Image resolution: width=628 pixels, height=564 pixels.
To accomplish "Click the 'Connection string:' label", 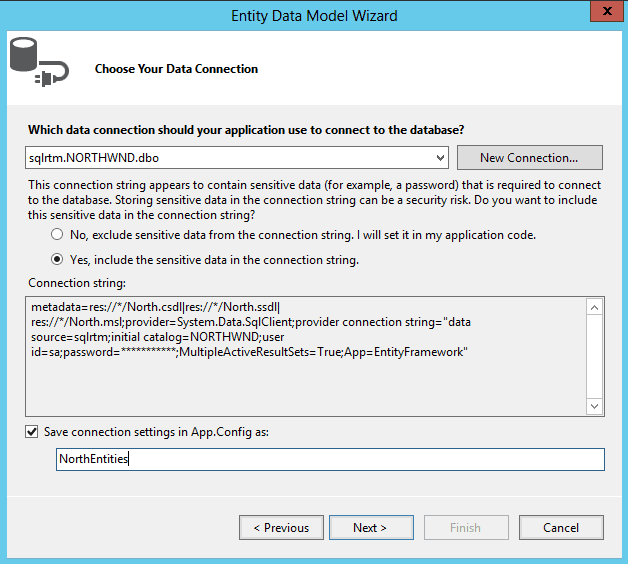I will [x=77, y=283].
